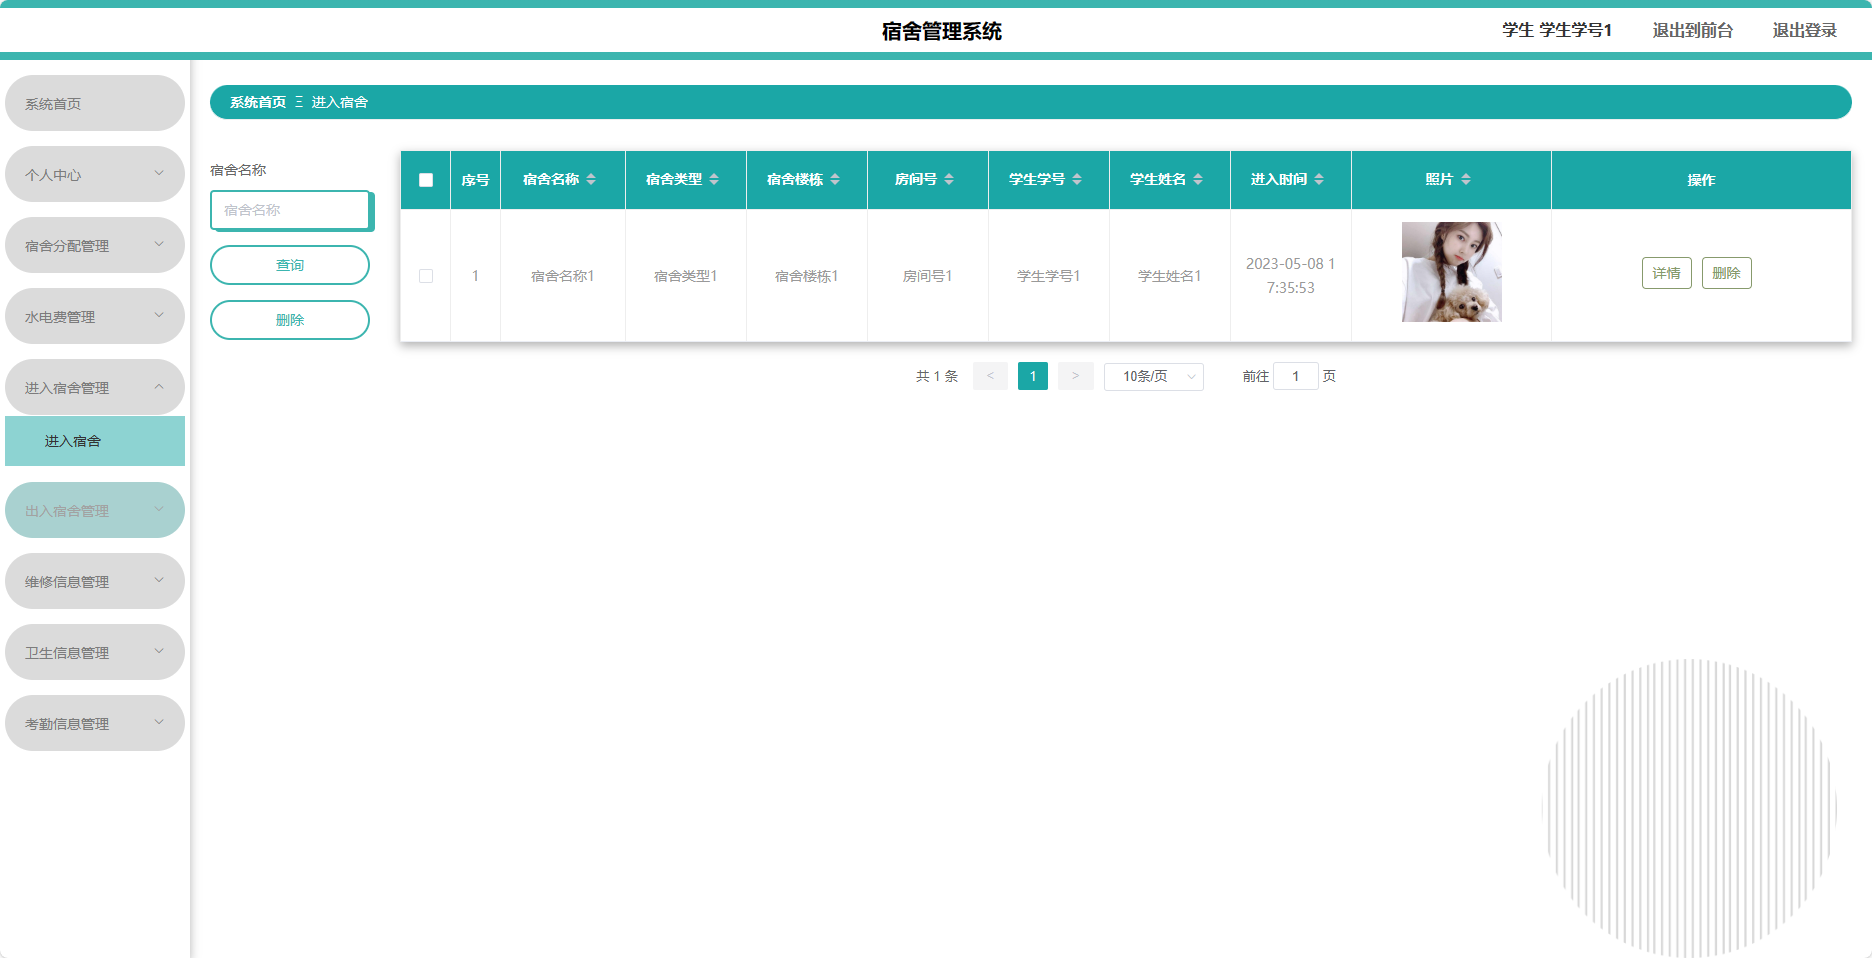
Task: Go to next page arrow
Action: [1075, 376]
